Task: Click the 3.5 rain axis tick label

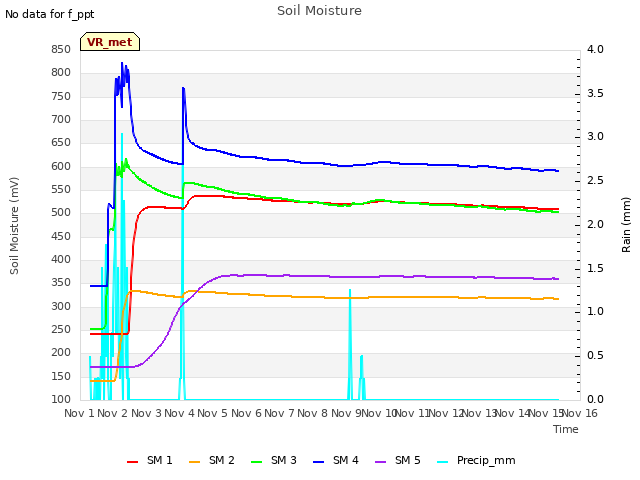Action: click(595, 93)
